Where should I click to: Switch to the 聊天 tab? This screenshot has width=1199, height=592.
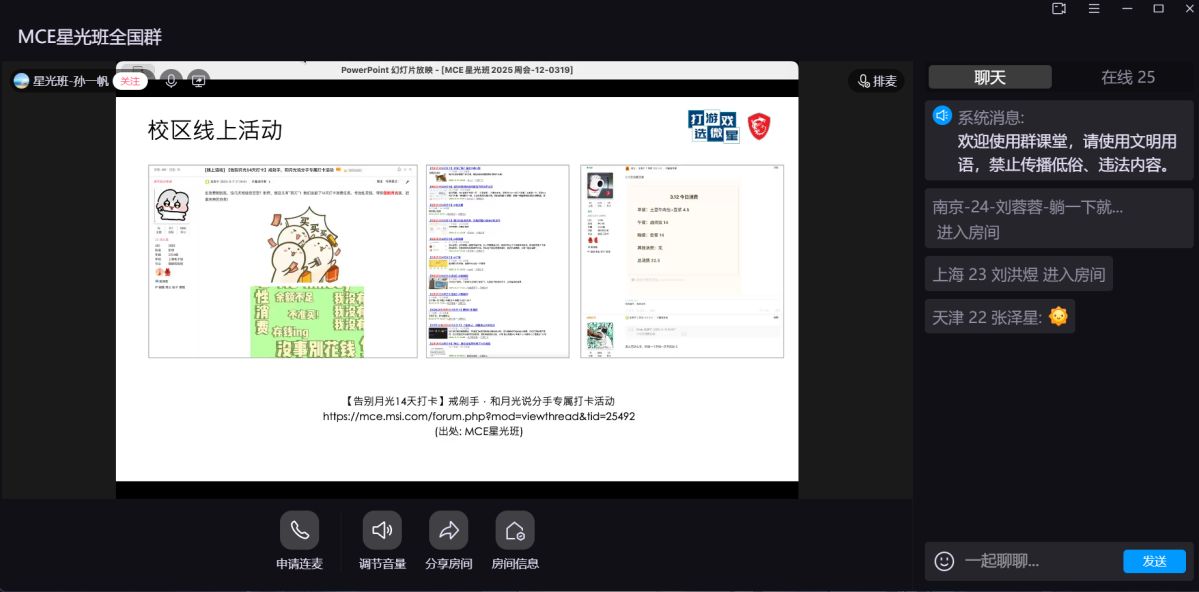tap(990, 77)
